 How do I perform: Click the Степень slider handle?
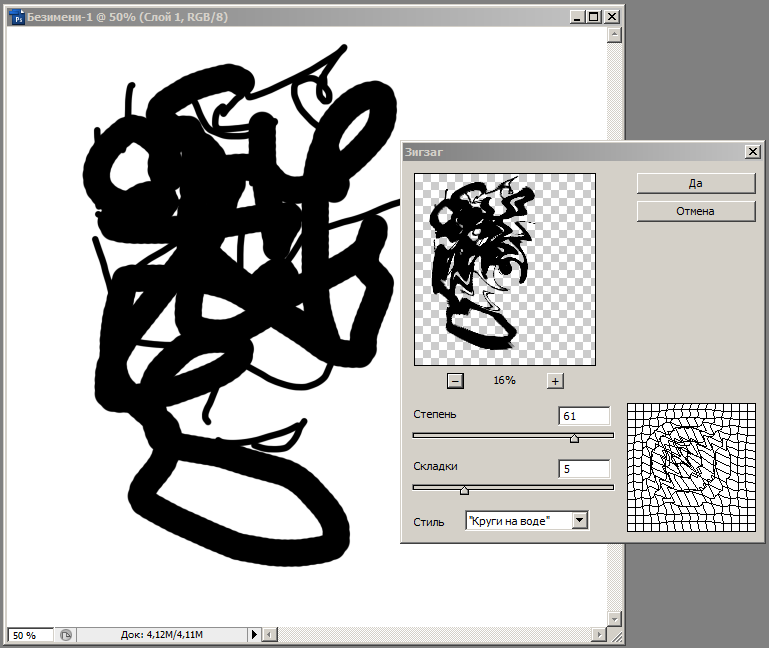coord(574,438)
